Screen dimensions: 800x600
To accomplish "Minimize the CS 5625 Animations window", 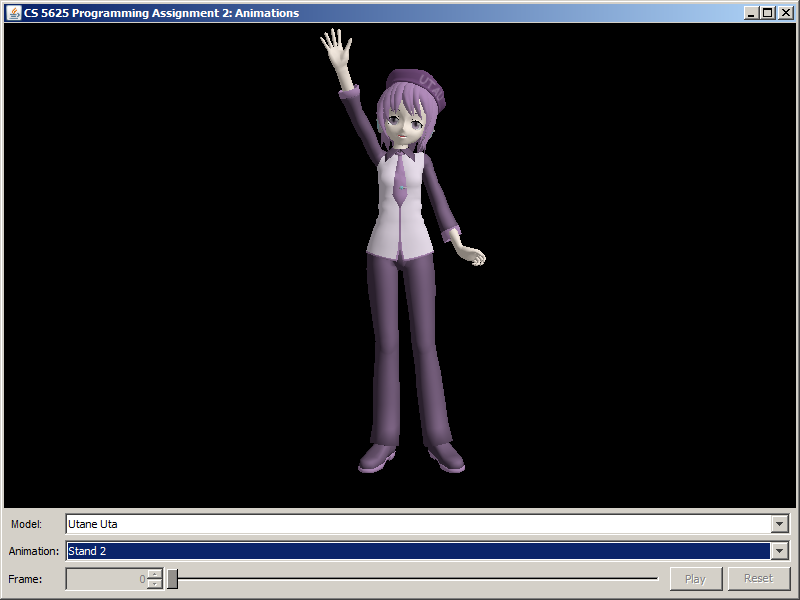I will coord(751,13).
